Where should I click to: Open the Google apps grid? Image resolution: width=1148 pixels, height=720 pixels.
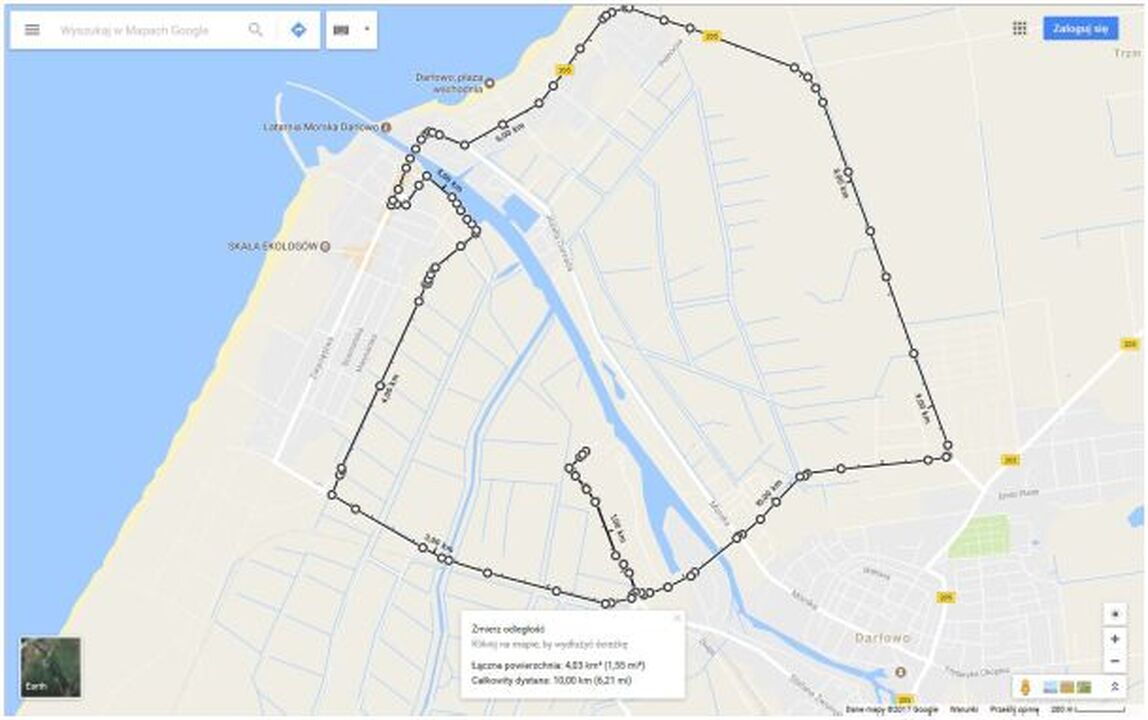click(1019, 29)
